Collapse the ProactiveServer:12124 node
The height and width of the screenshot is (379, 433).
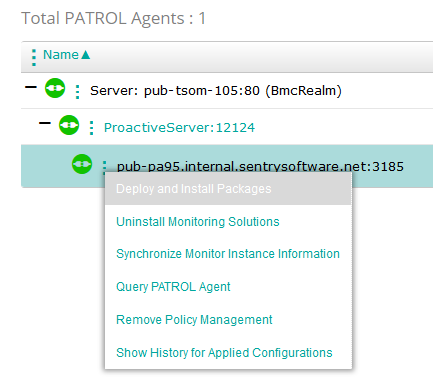point(45,123)
